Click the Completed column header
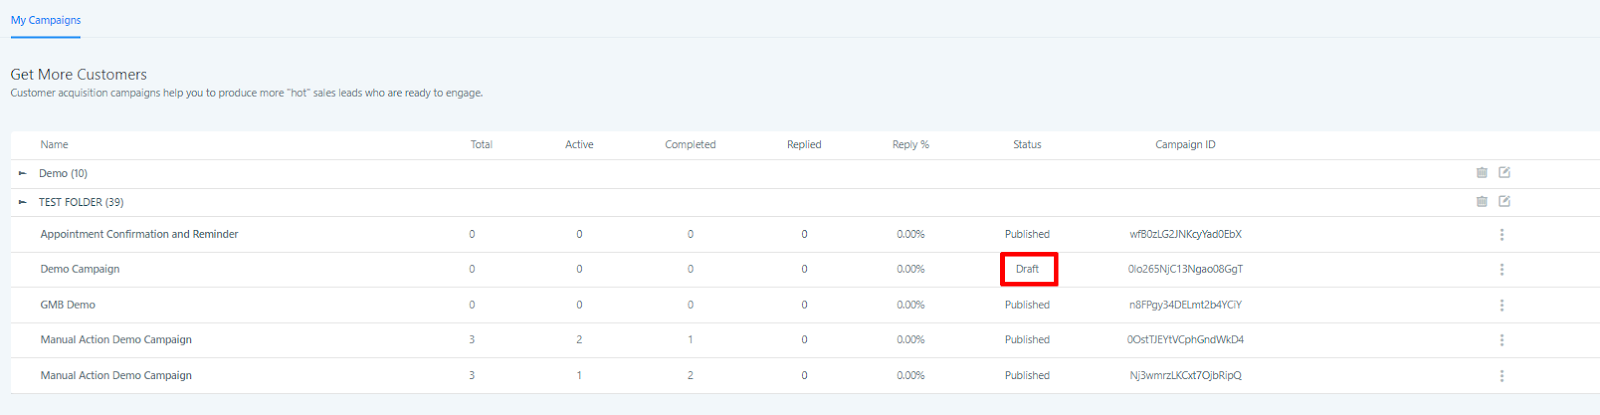 (x=690, y=145)
